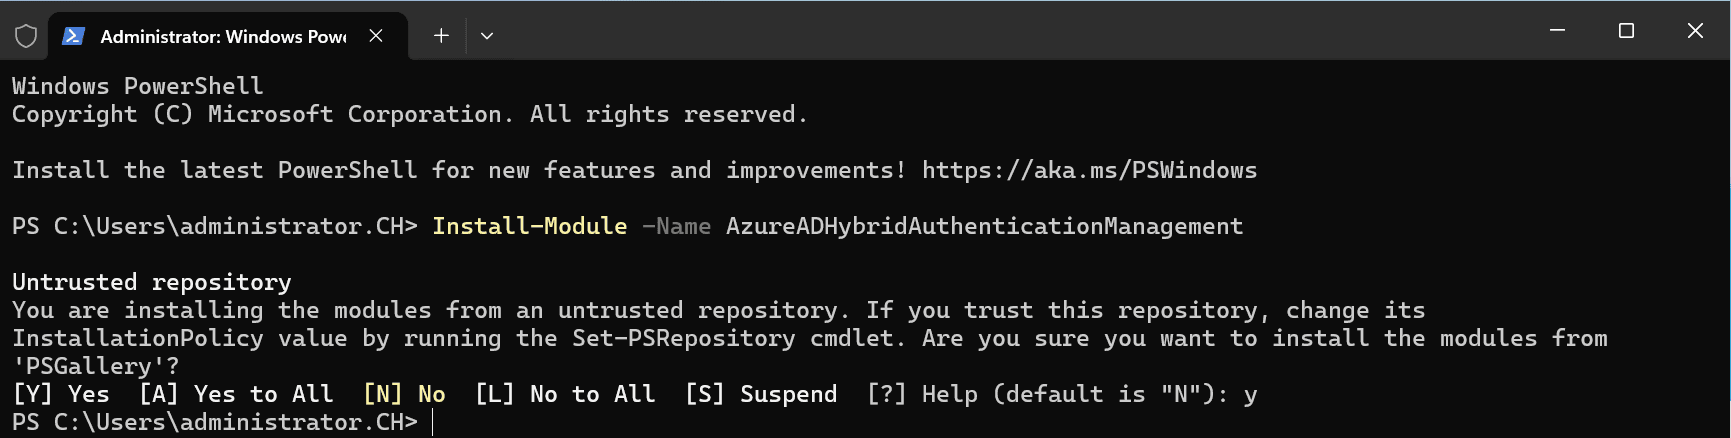The width and height of the screenshot is (1731, 438).
Task: Maximize the terminal window
Action: pyautogui.click(x=1626, y=31)
